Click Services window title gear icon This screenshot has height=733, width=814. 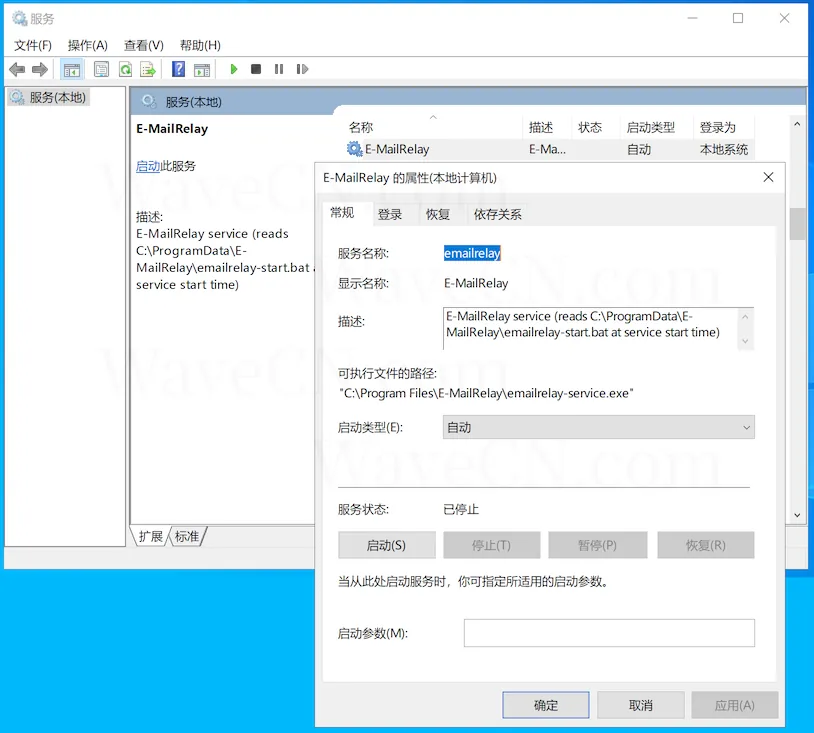click(20, 19)
